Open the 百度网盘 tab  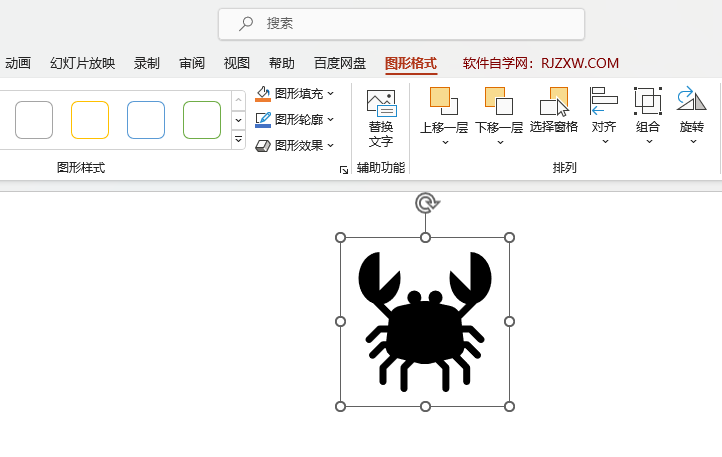[x=340, y=63]
